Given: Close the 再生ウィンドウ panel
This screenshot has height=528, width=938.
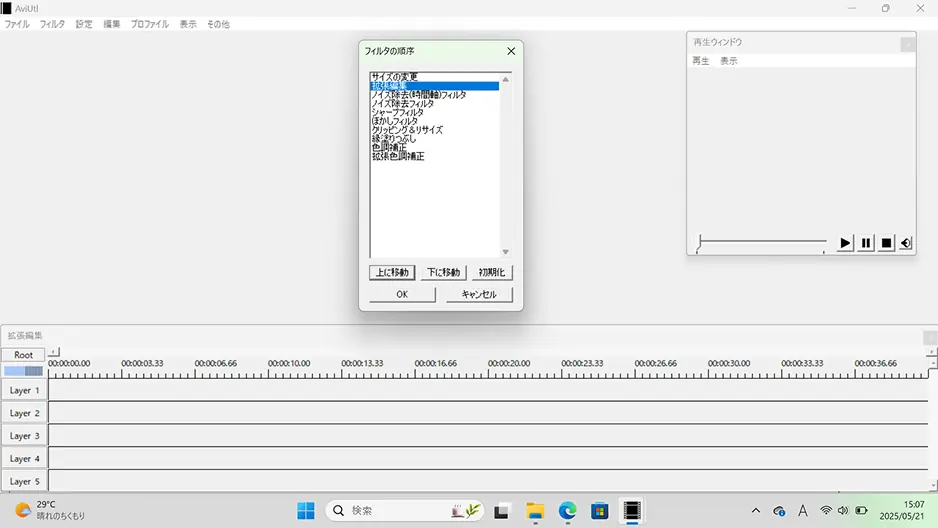Looking at the screenshot, I should (907, 44).
